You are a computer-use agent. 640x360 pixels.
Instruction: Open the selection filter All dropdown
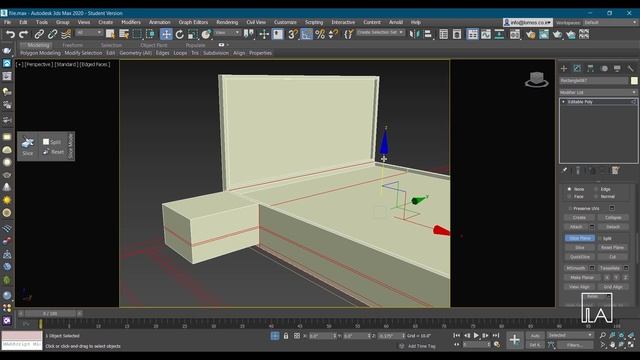[89, 33]
